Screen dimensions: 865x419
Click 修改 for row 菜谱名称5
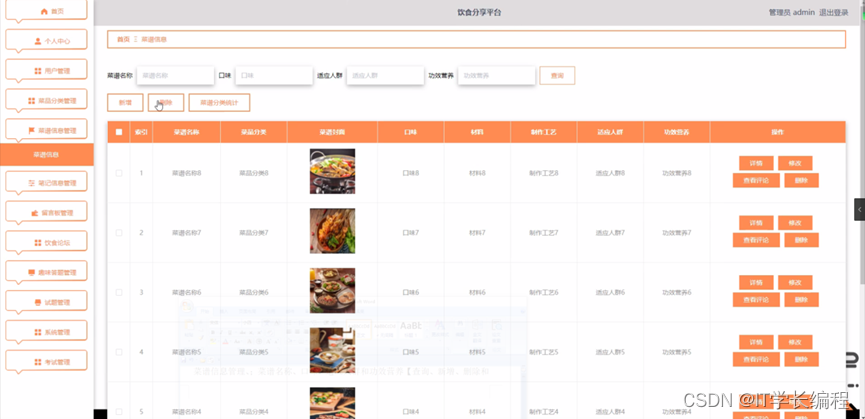(795, 342)
